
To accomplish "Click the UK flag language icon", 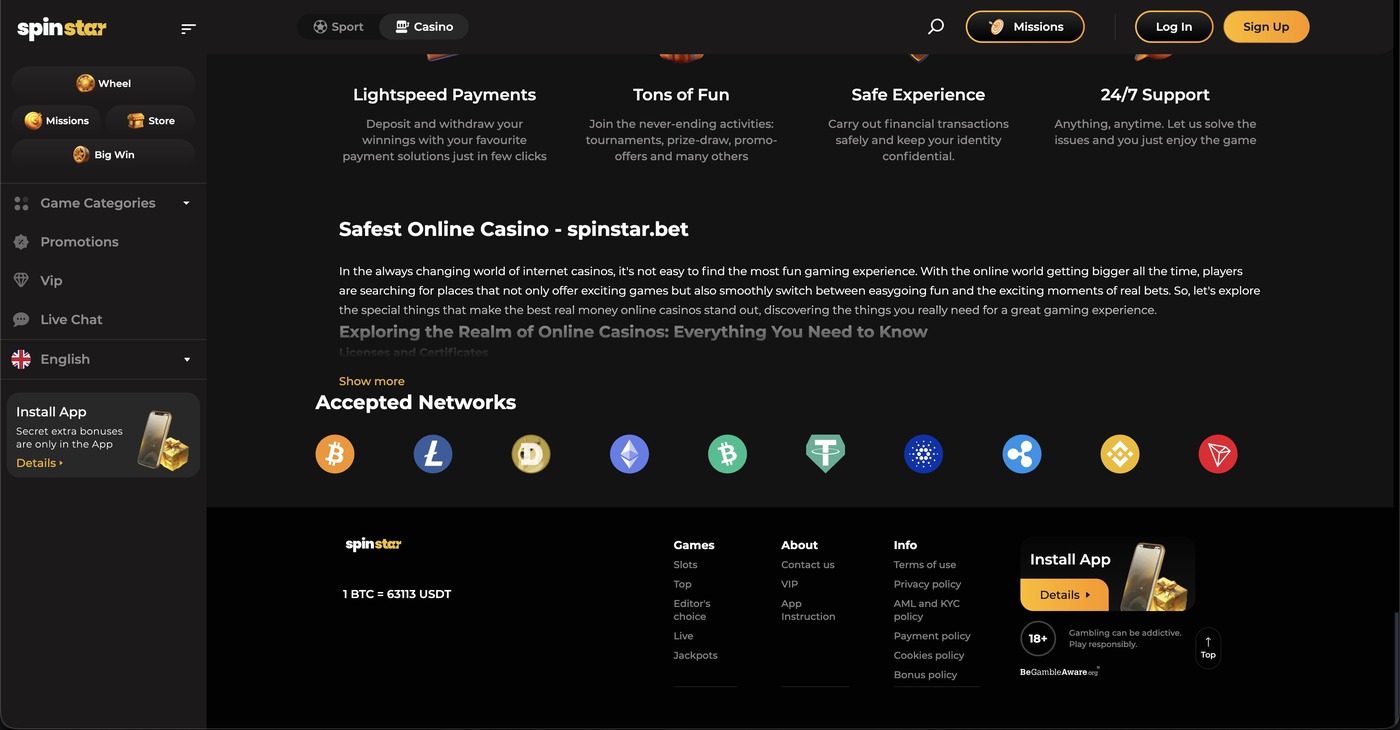I will [x=21, y=359].
